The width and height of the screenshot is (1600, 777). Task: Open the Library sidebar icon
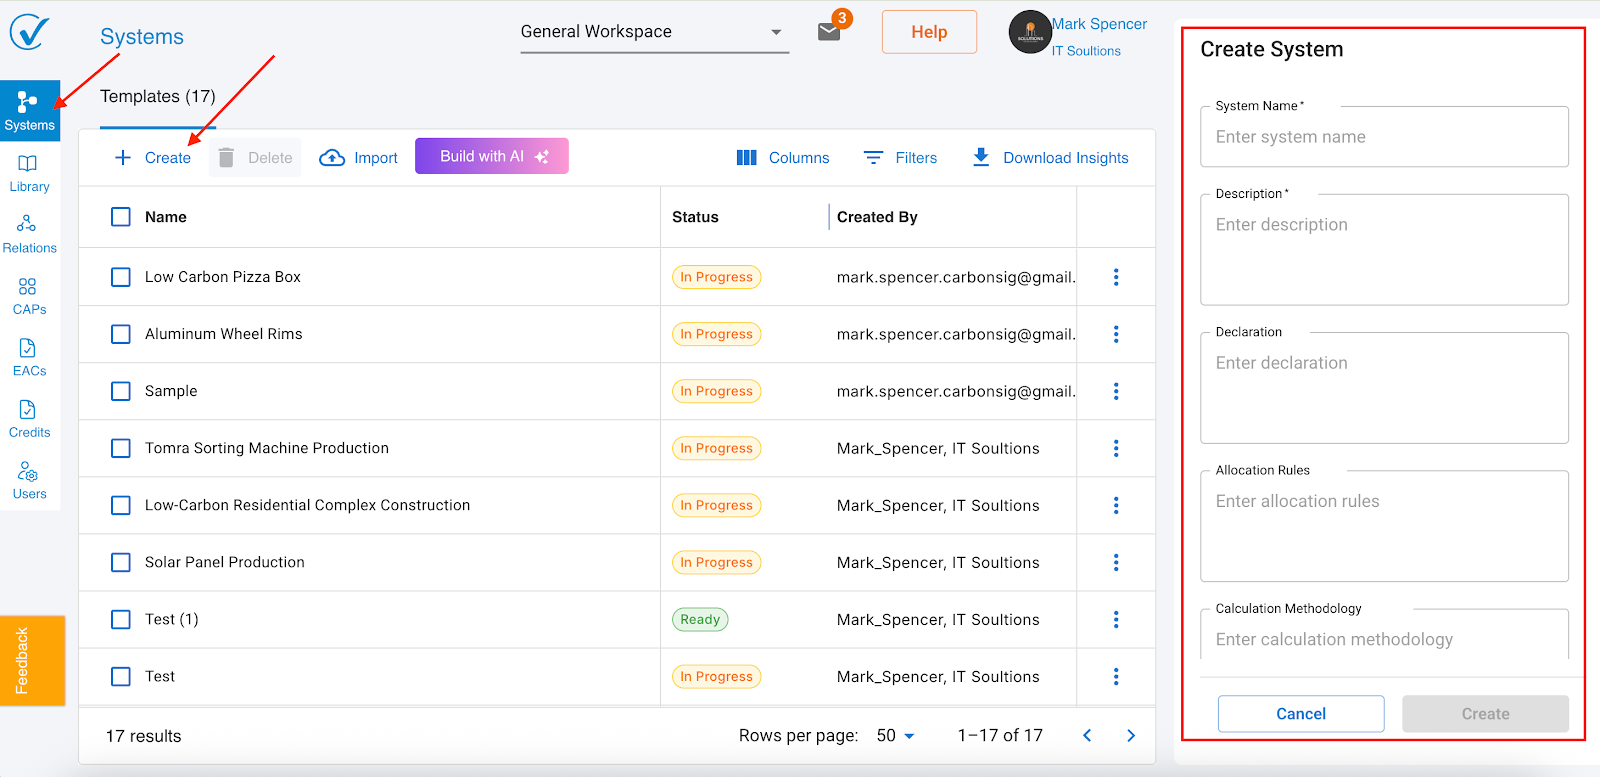[29, 173]
